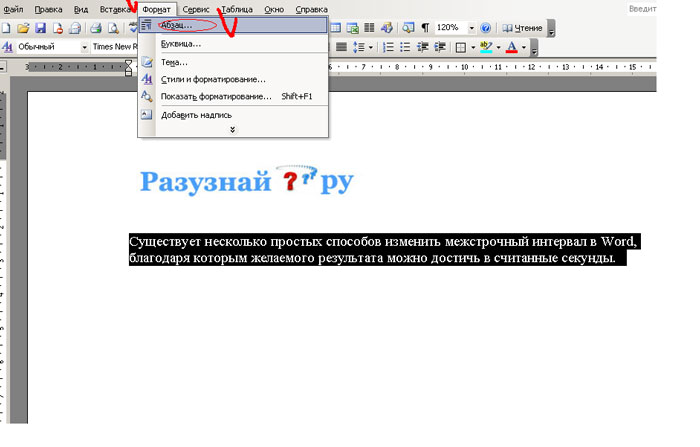This screenshot has height=447, width=700.
Task: Open Print Preview with the magnifier page icon
Action: click(113, 28)
